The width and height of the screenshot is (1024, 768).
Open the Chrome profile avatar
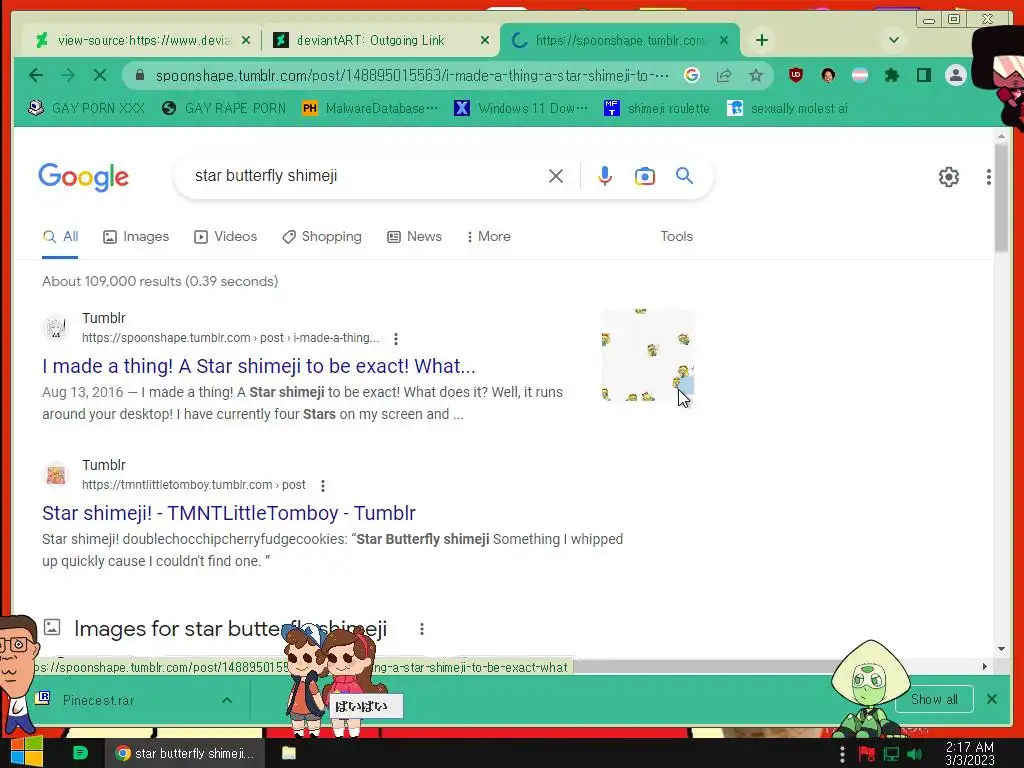955,76
